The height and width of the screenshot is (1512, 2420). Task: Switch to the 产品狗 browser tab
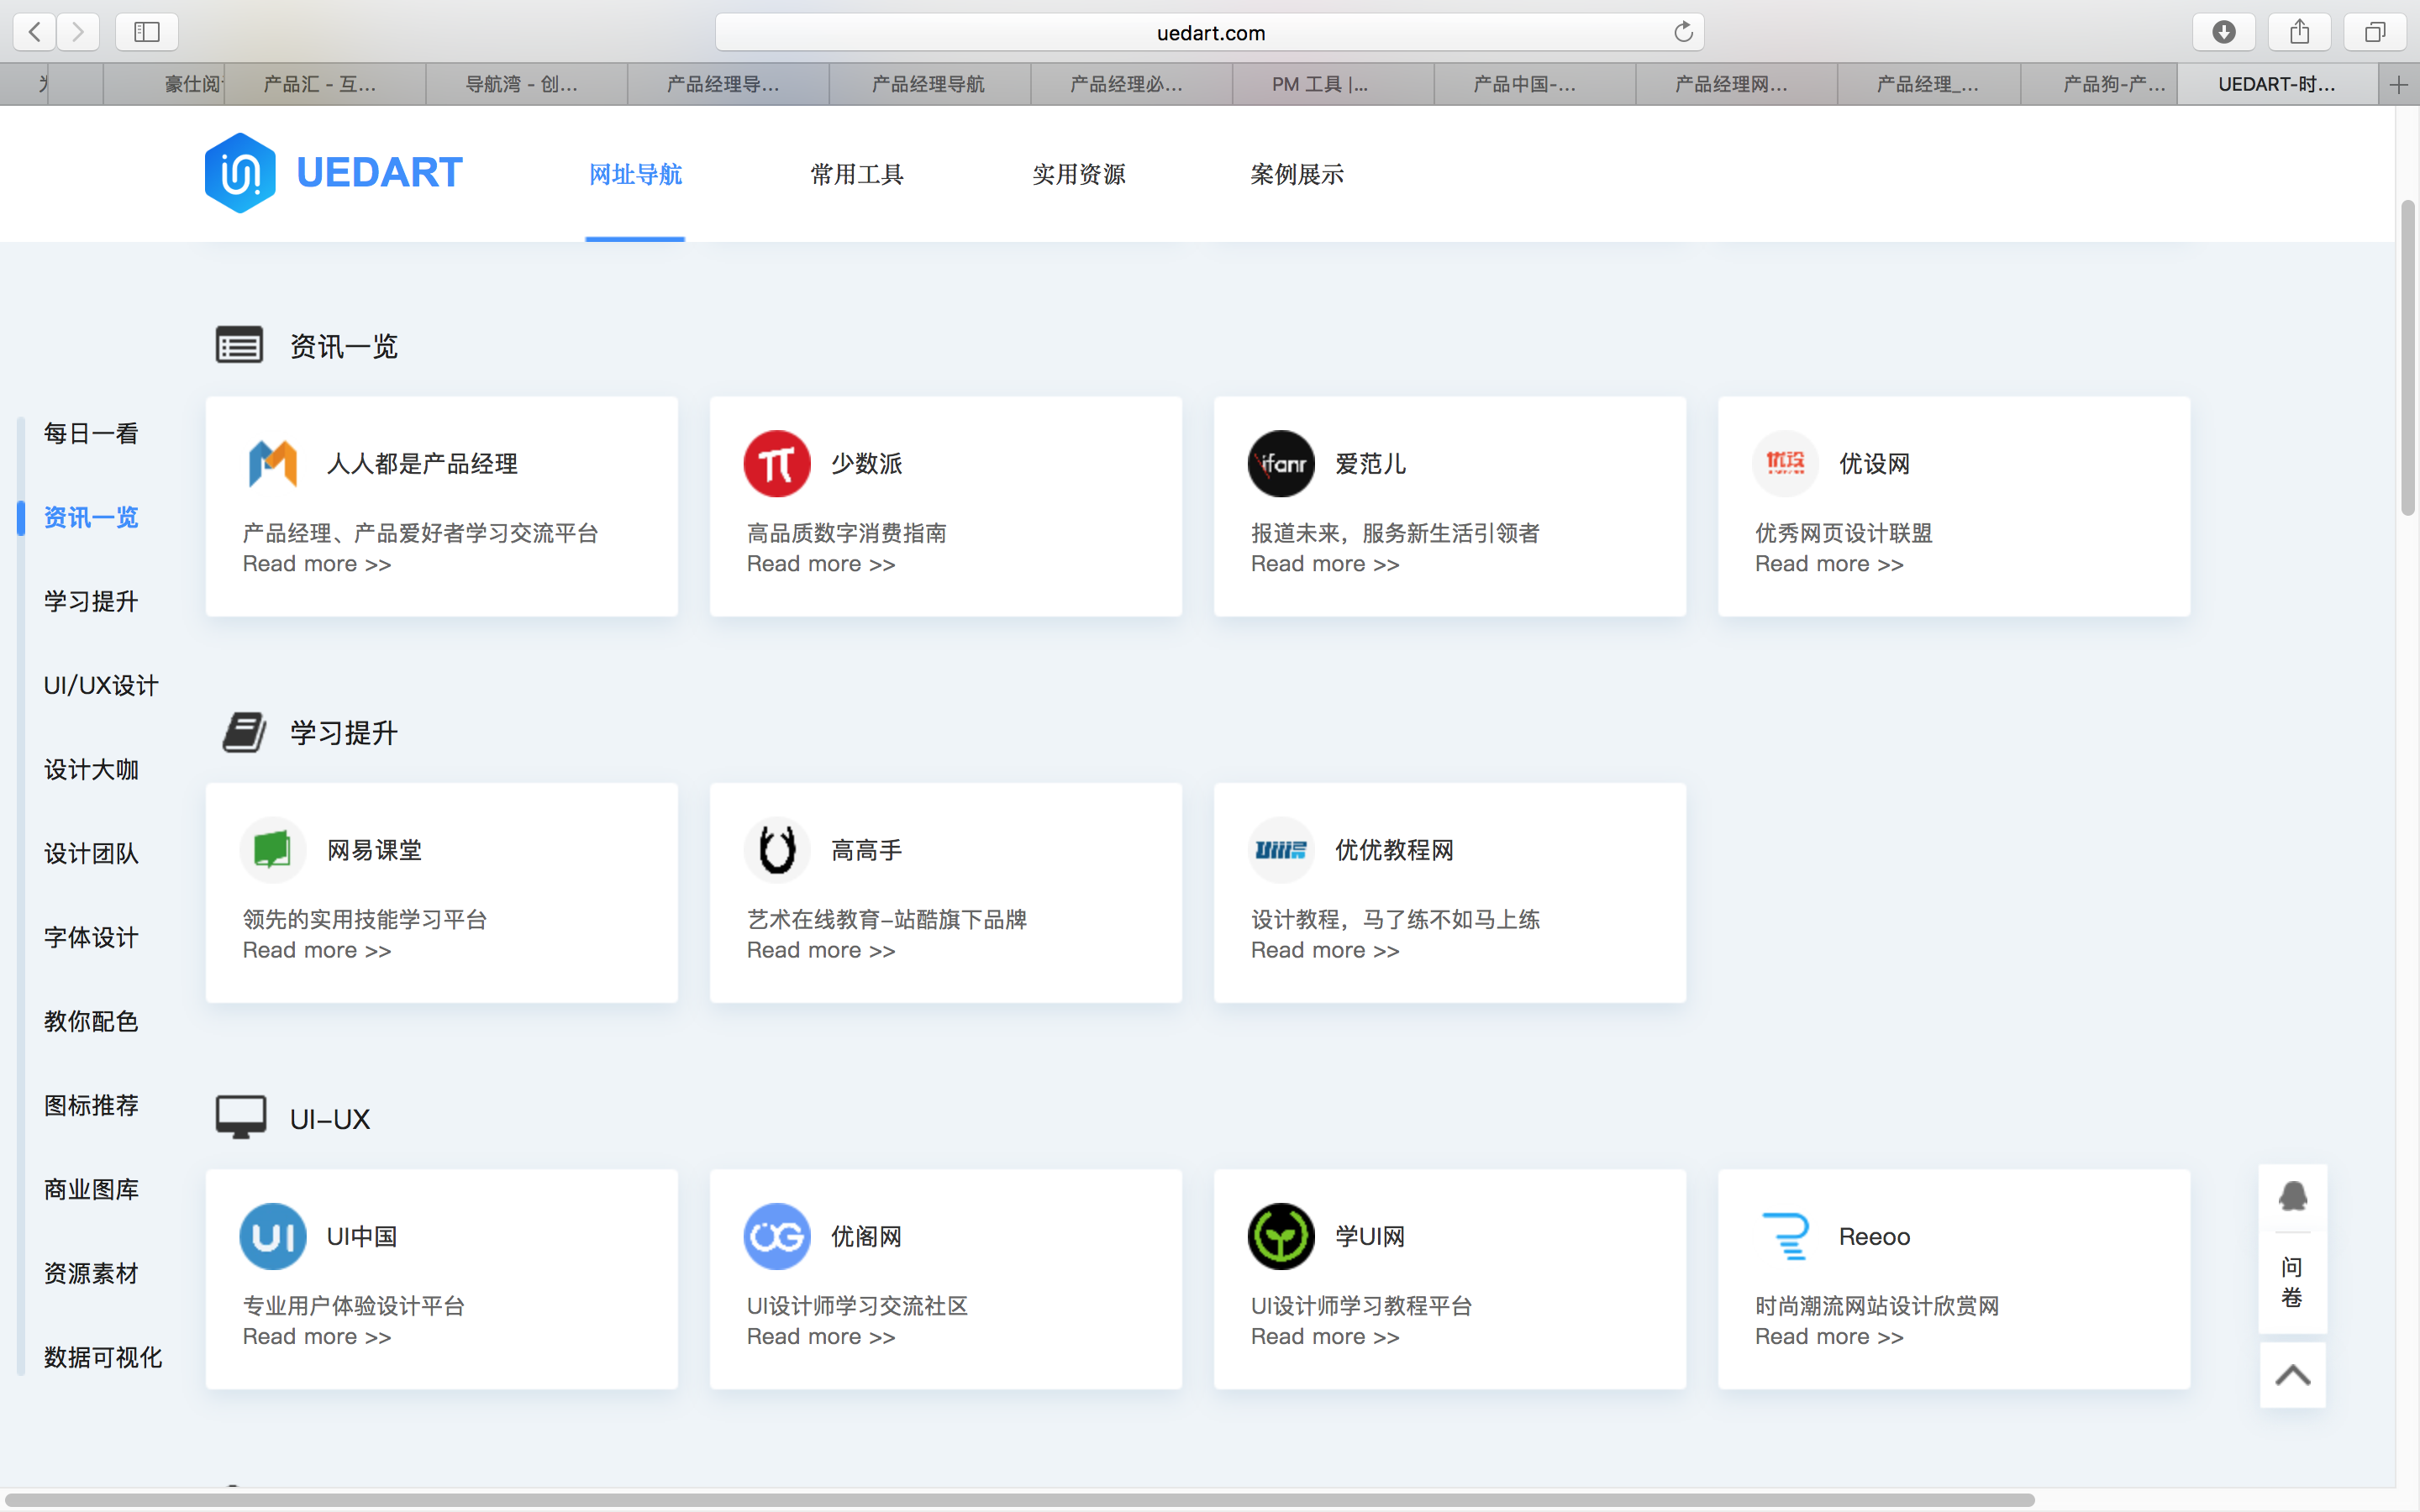2099,85
